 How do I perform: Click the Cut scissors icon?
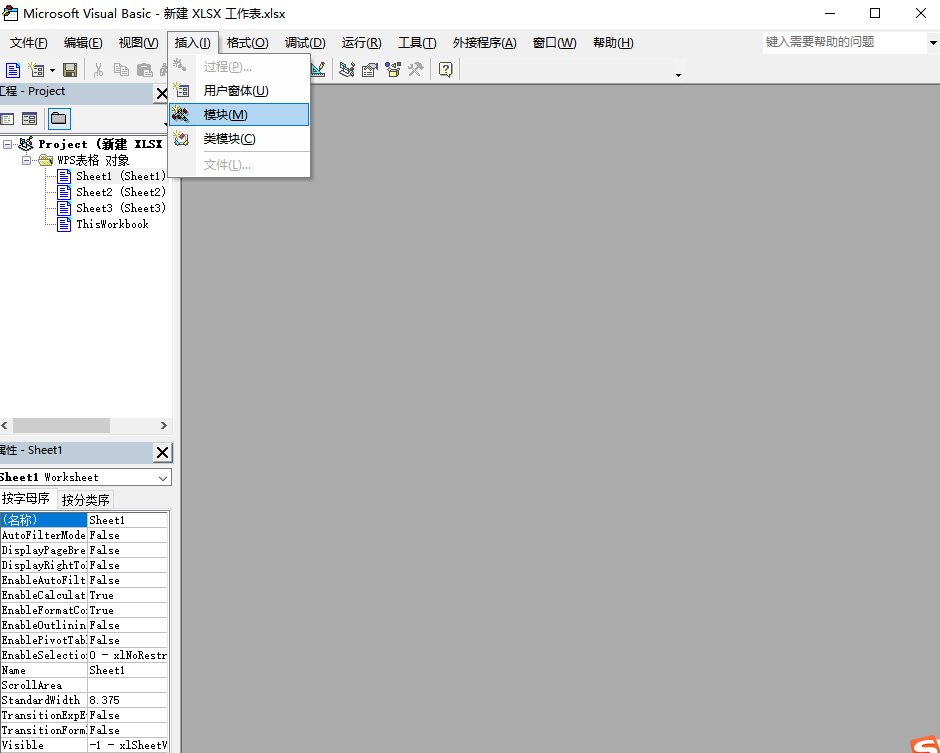click(98, 70)
